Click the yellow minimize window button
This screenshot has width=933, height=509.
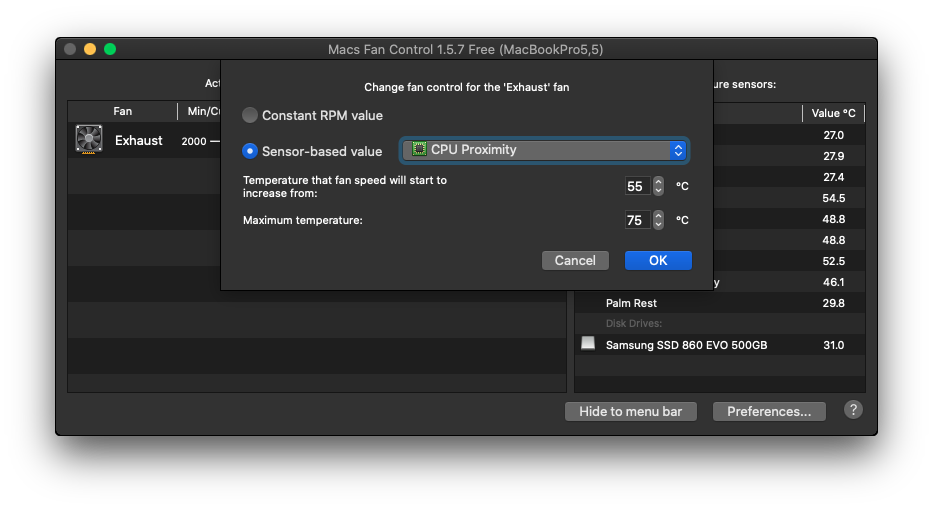point(90,49)
